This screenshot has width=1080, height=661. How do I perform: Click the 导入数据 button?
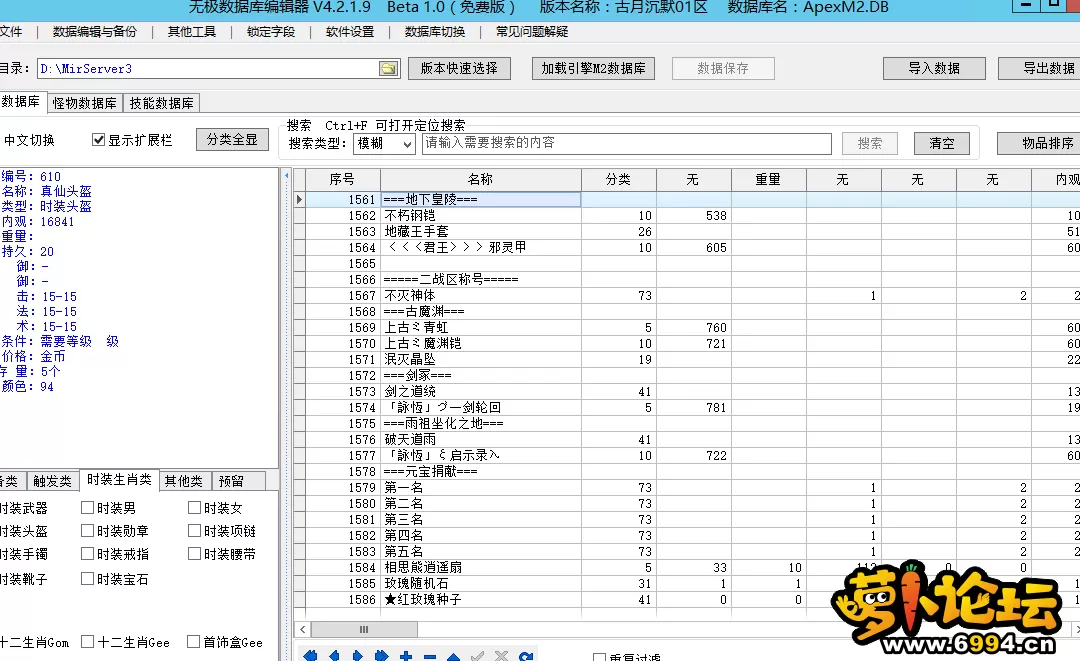[x=934, y=68]
